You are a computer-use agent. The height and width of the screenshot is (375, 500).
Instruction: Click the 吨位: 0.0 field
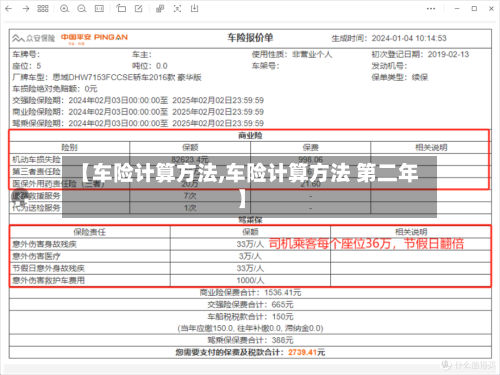pyautogui.click(x=150, y=66)
